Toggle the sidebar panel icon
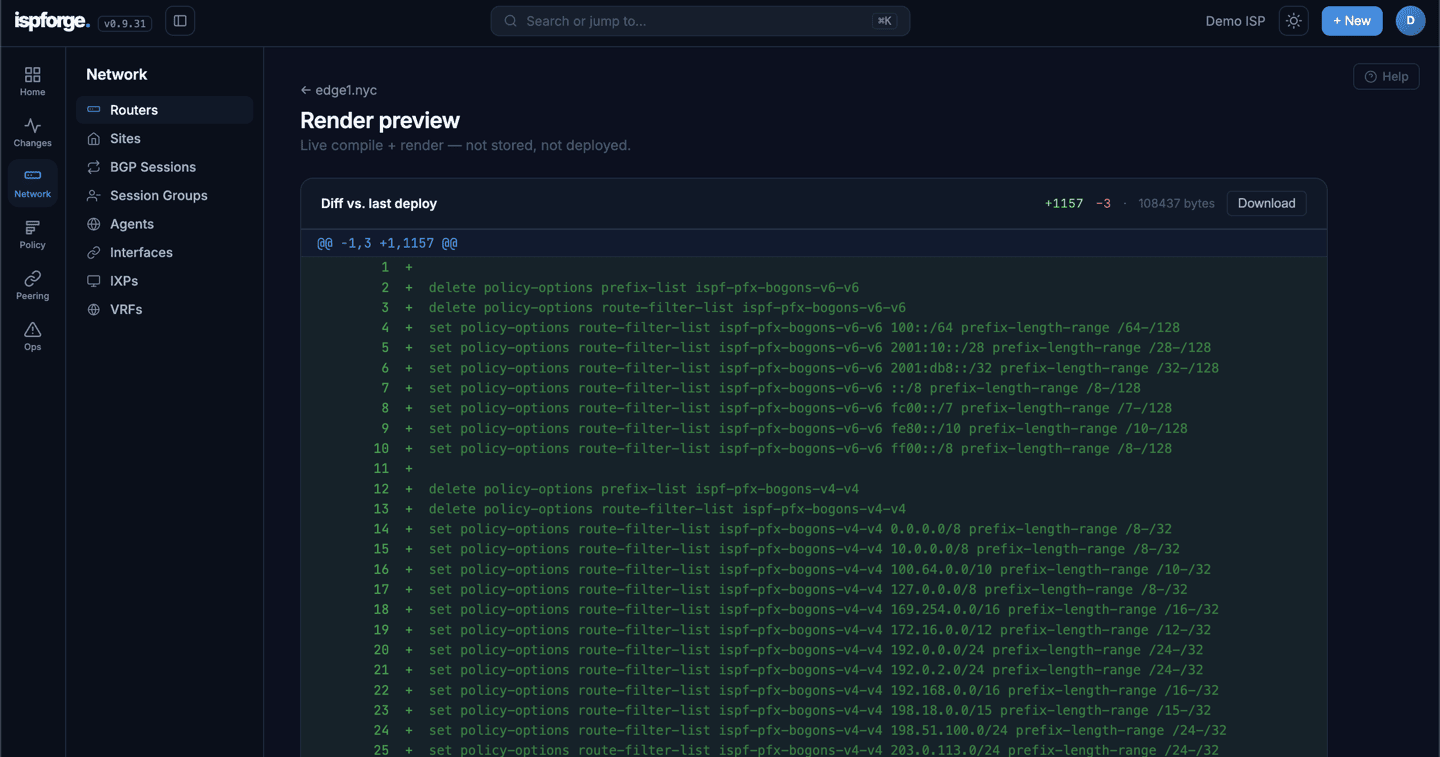1440x757 pixels. click(x=180, y=21)
